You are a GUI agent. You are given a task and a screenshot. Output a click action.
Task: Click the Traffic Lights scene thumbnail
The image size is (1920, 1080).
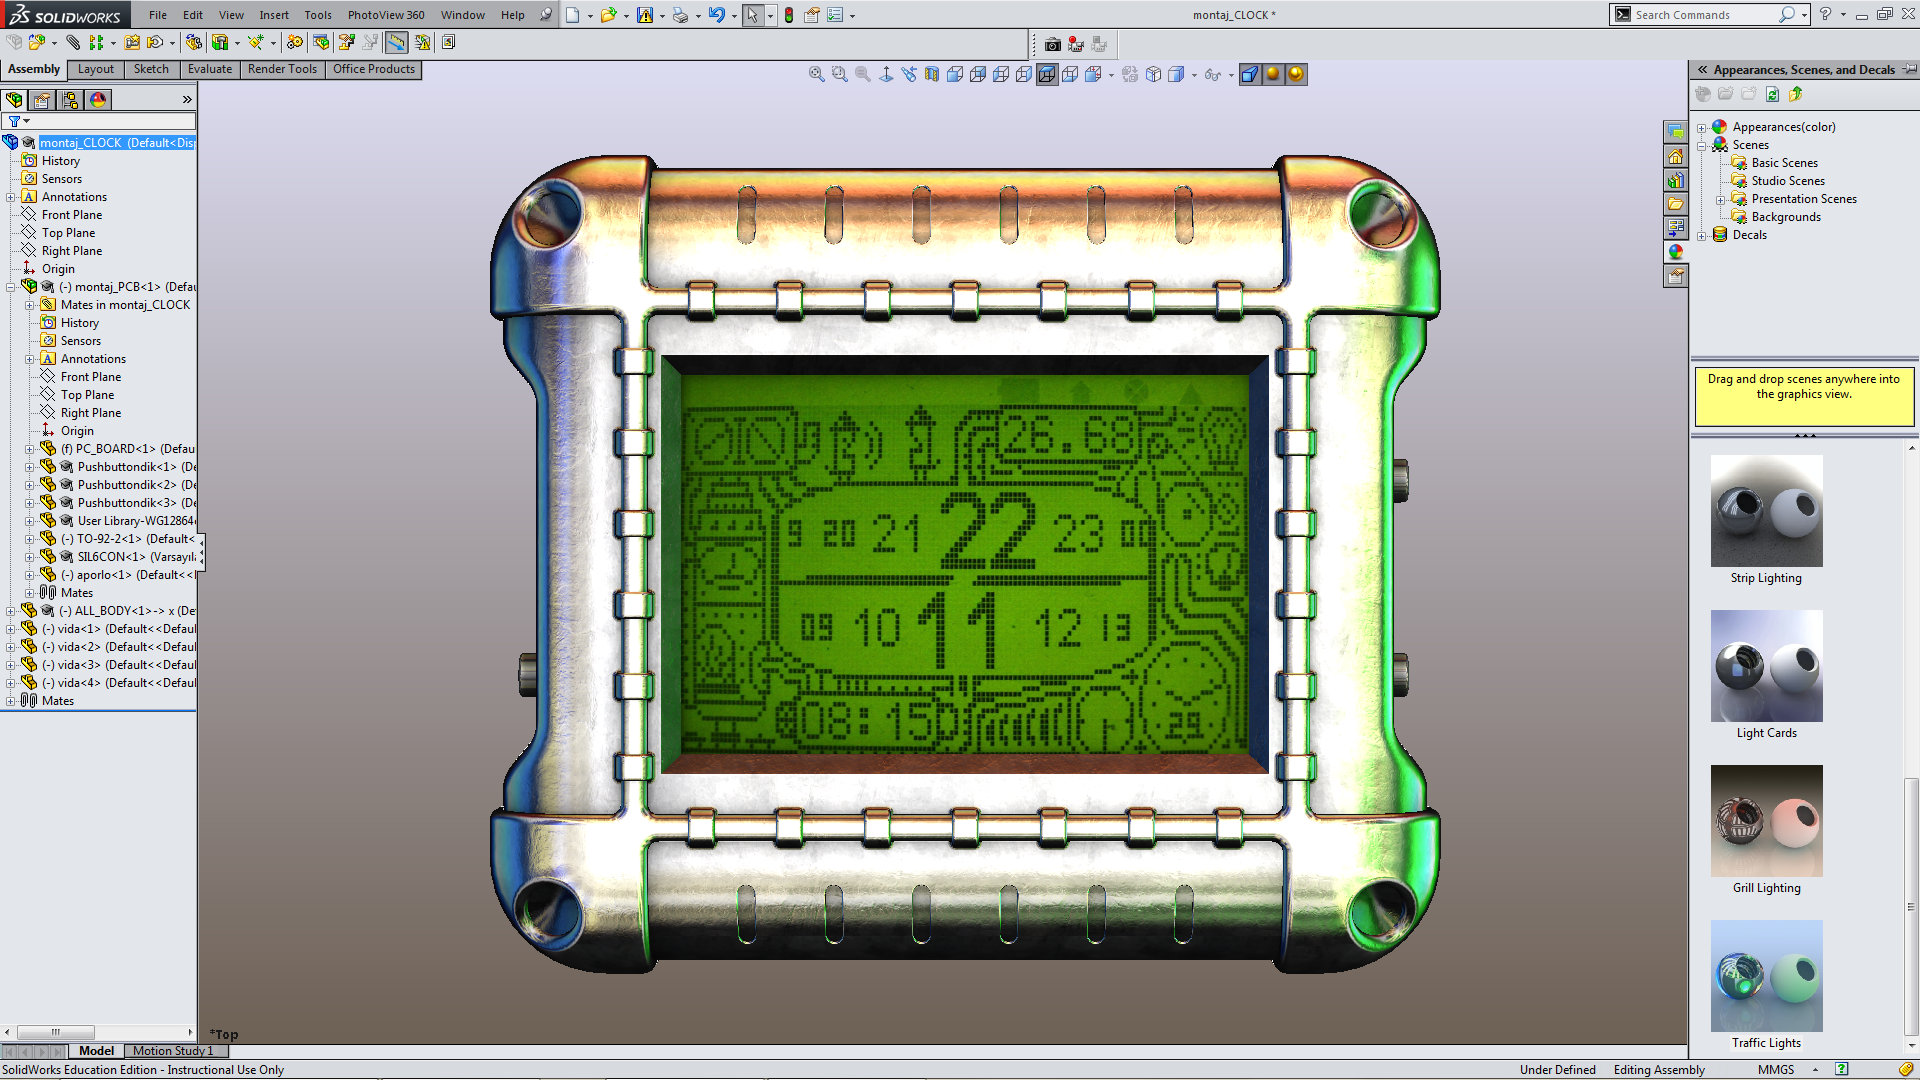tap(1766, 976)
